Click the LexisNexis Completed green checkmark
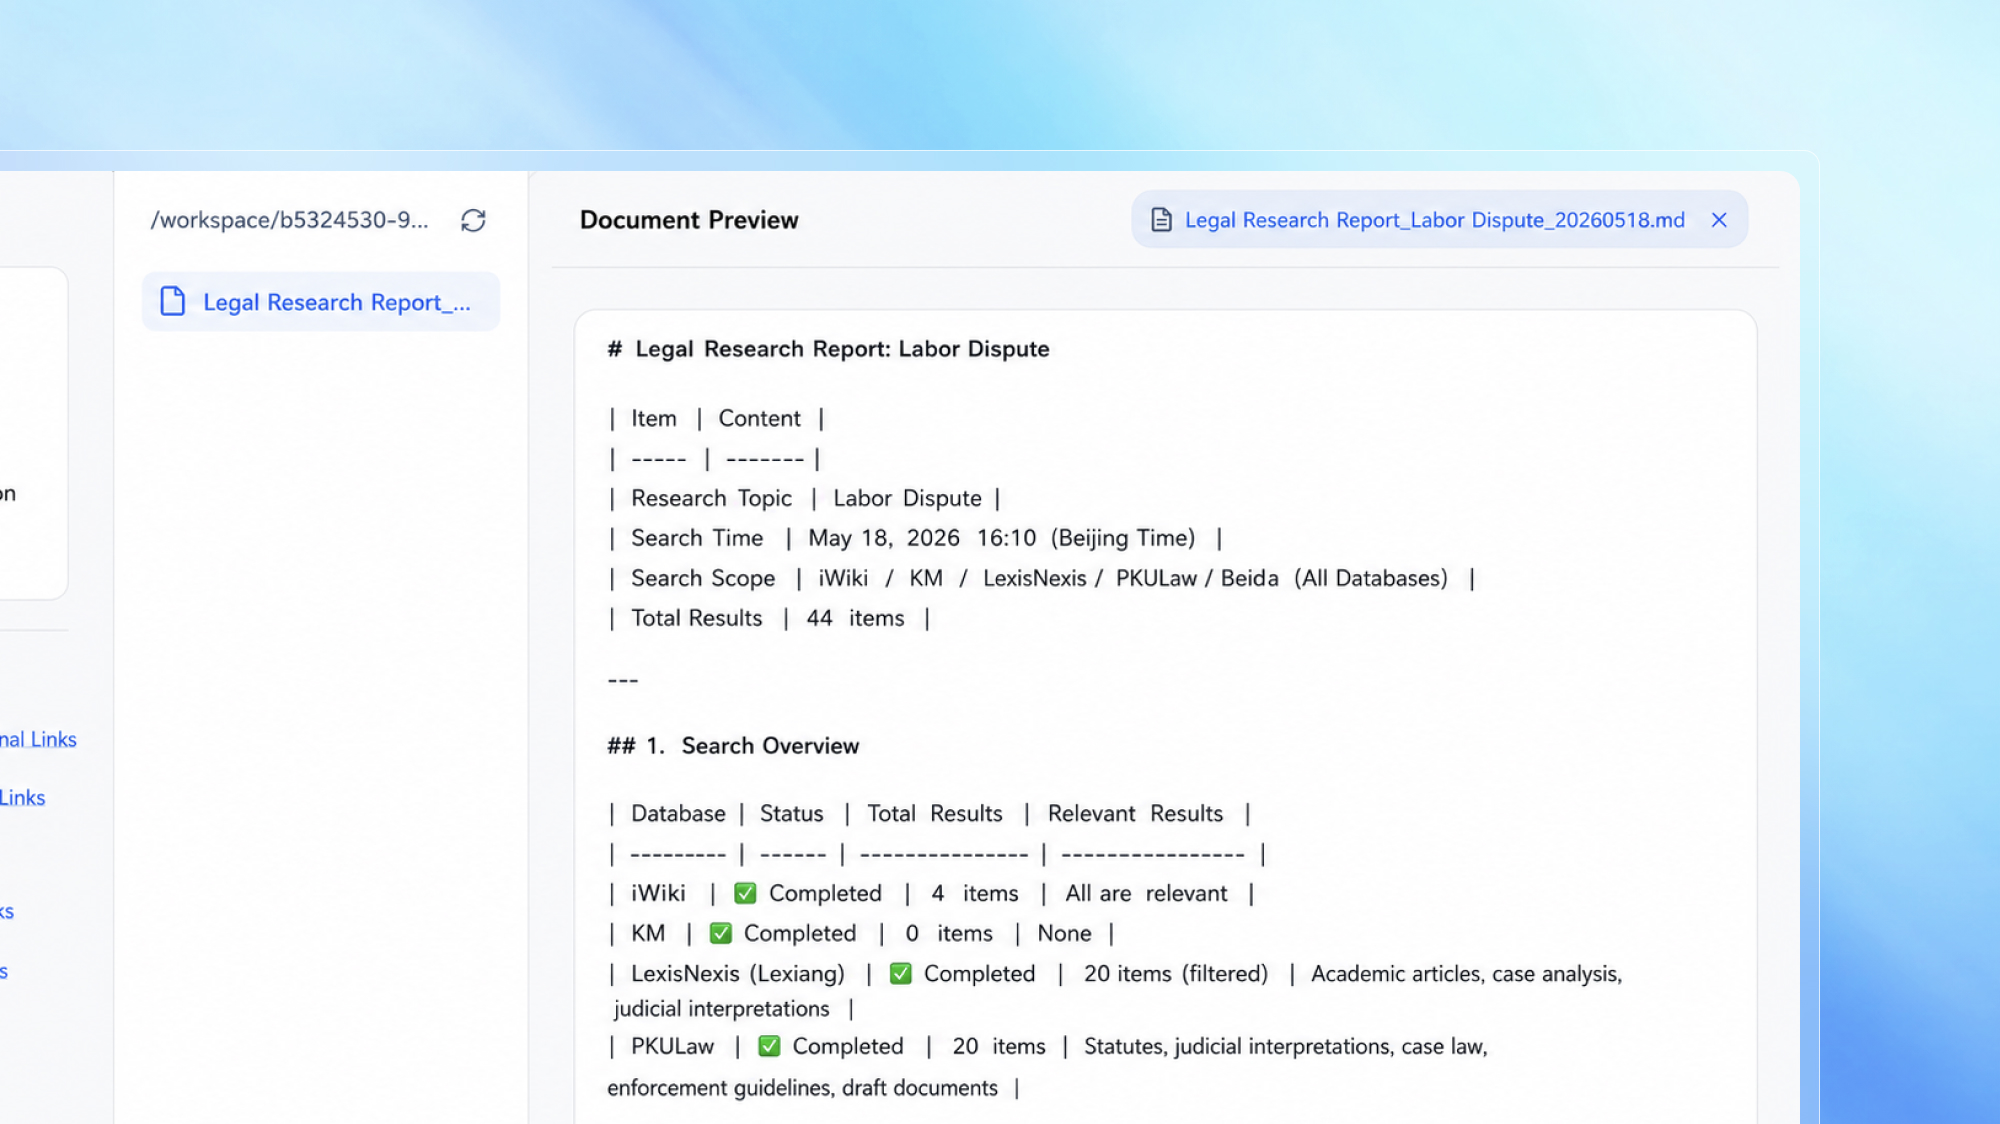 pyautogui.click(x=900, y=974)
